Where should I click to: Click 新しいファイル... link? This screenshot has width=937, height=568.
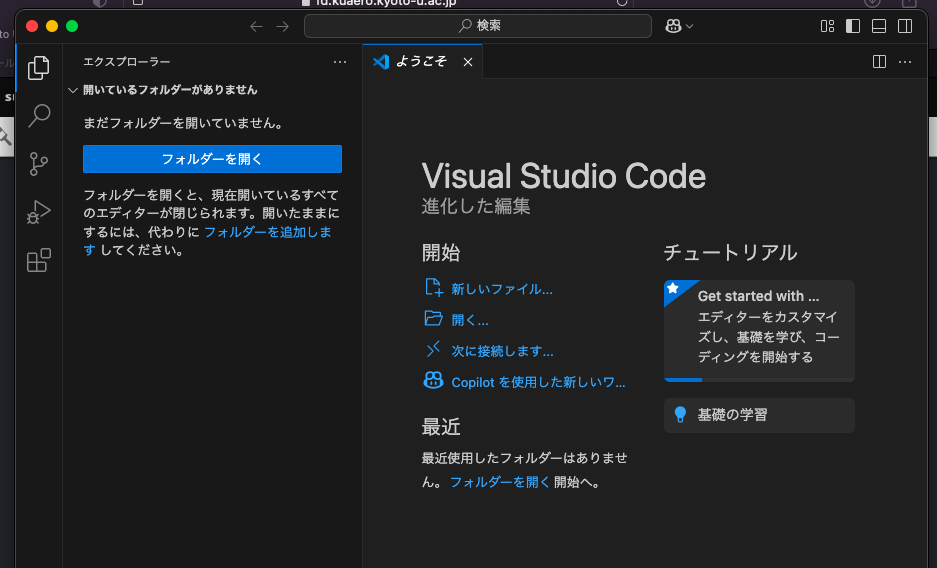(x=501, y=289)
